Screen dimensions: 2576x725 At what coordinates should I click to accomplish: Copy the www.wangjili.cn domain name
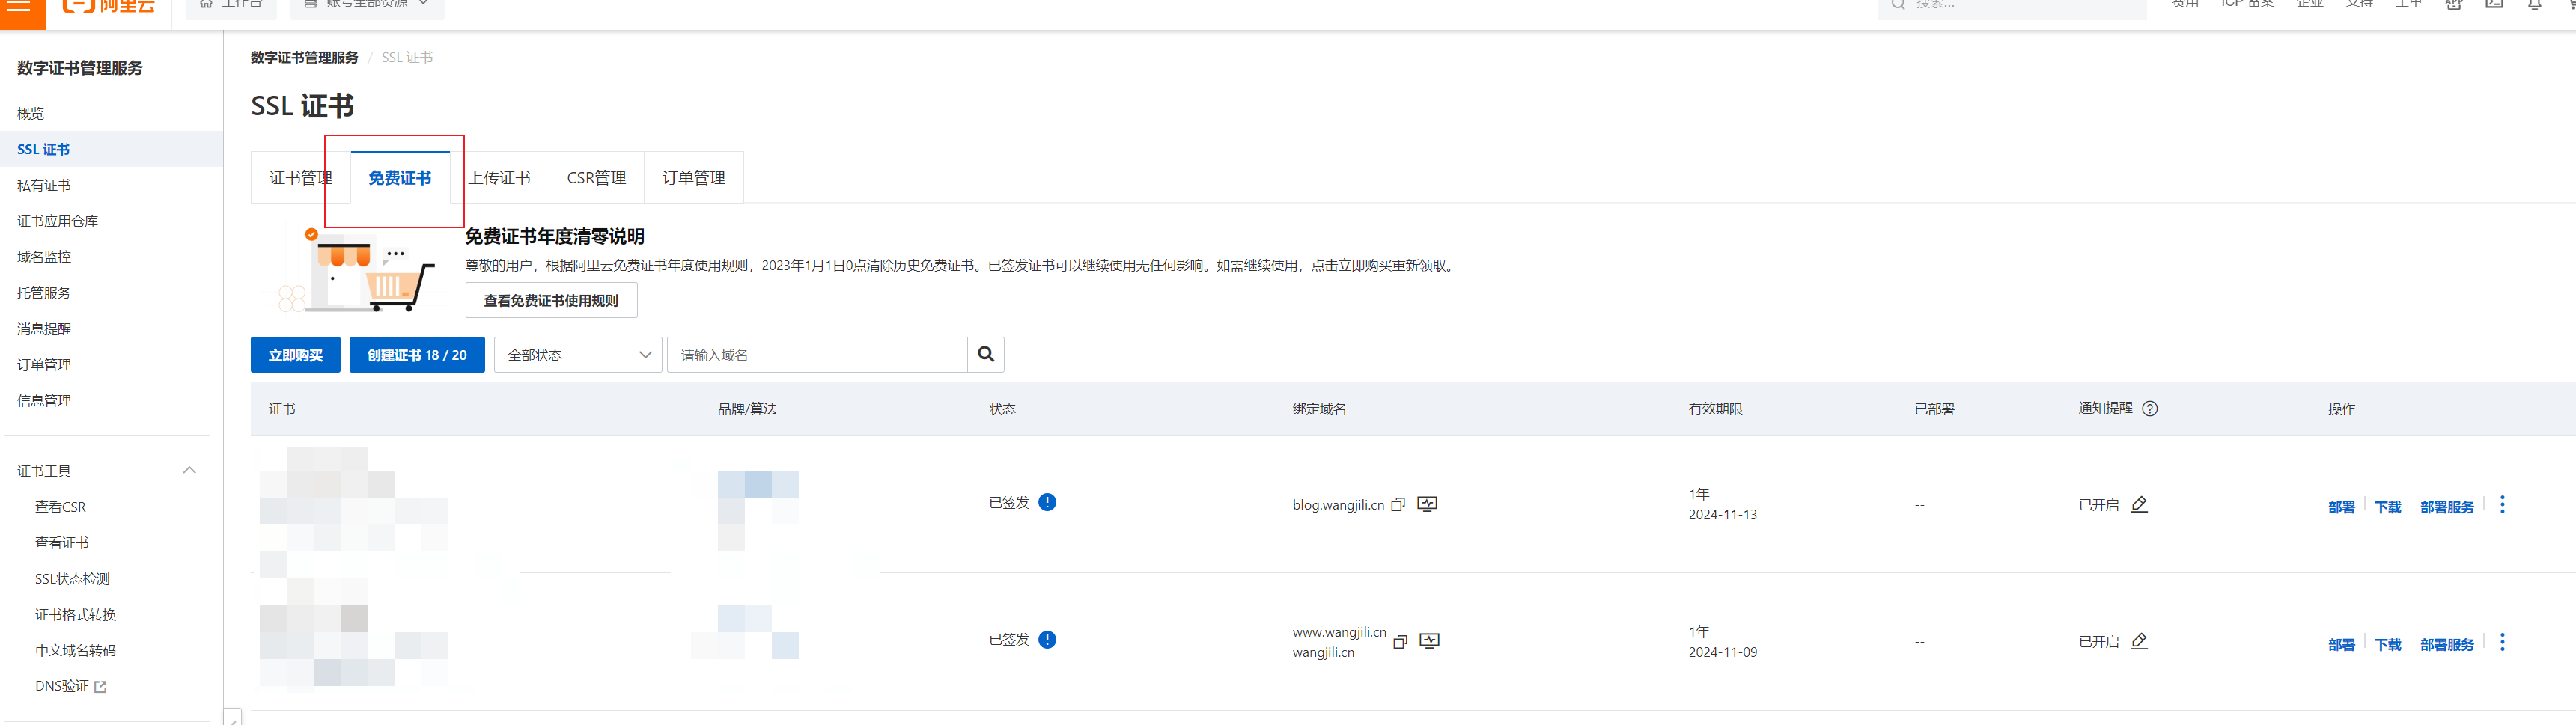tap(1401, 642)
